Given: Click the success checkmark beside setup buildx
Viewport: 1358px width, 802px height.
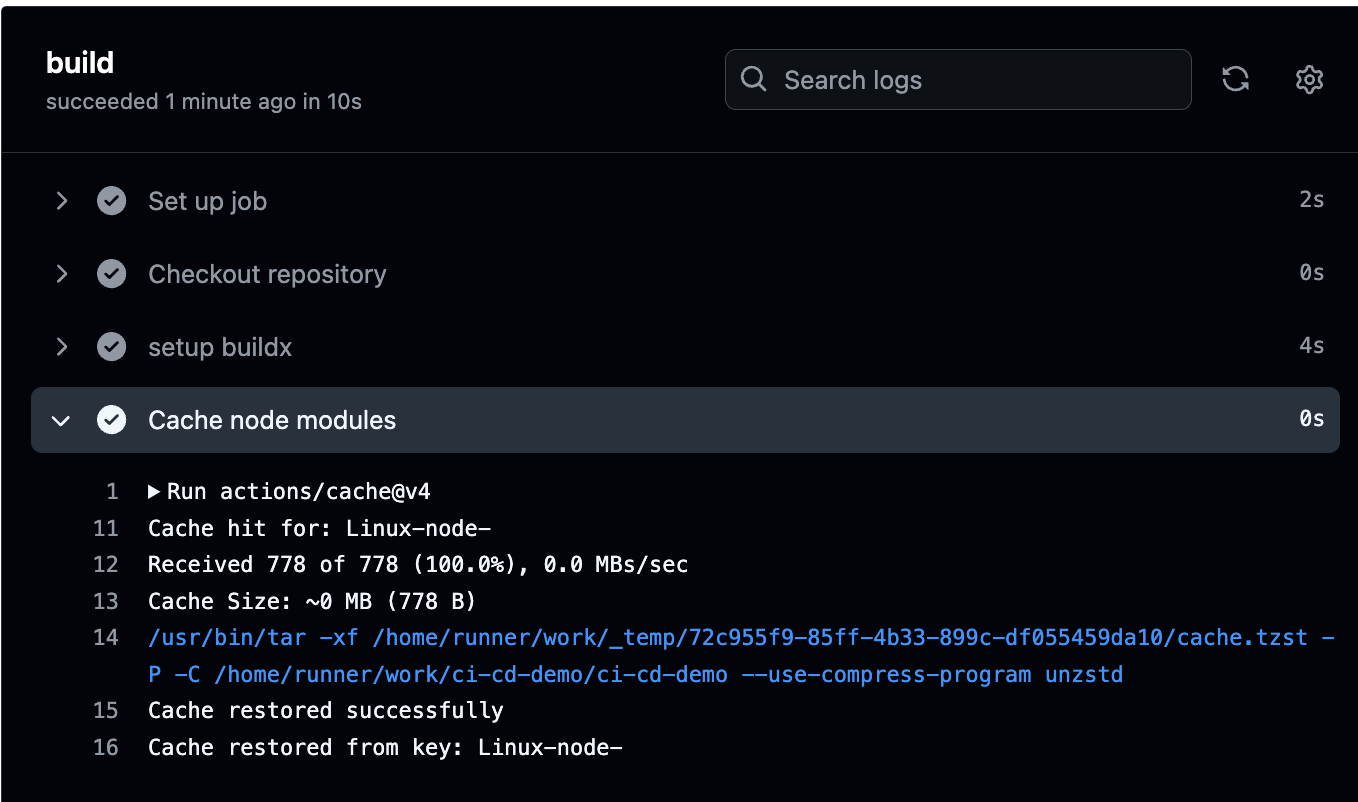Looking at the screenshot, I should [111, 347].
